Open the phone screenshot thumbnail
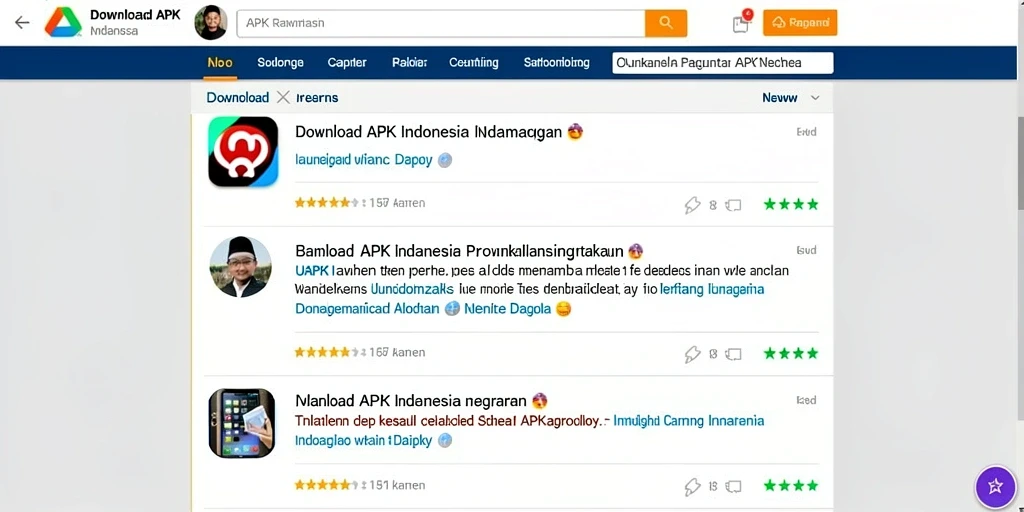This screenshot has height=512, width=1024. 242,423
